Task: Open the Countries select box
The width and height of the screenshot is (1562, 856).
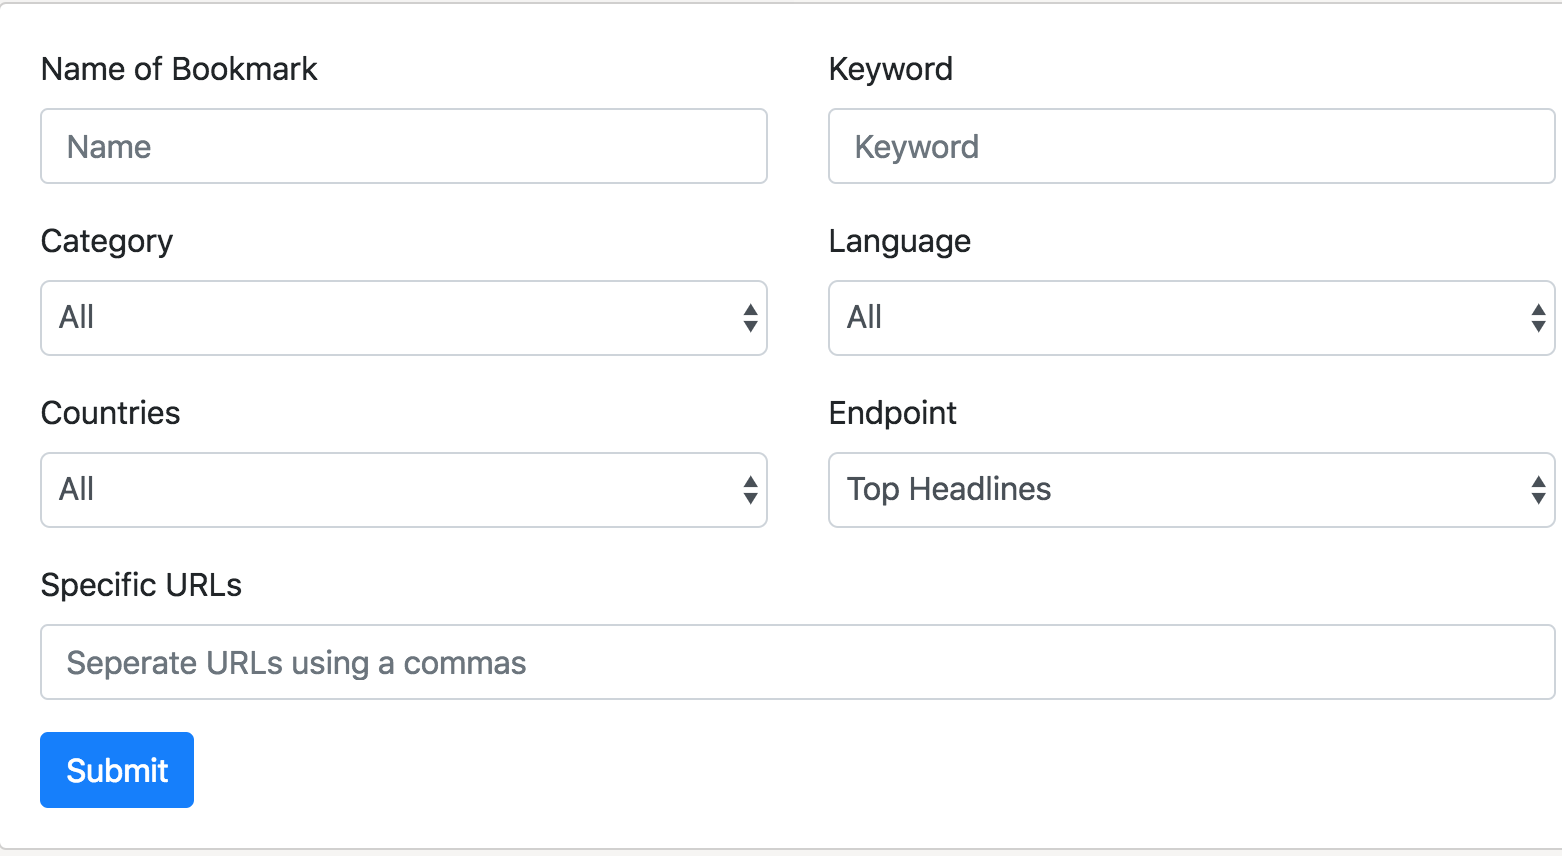Action: 400,490
